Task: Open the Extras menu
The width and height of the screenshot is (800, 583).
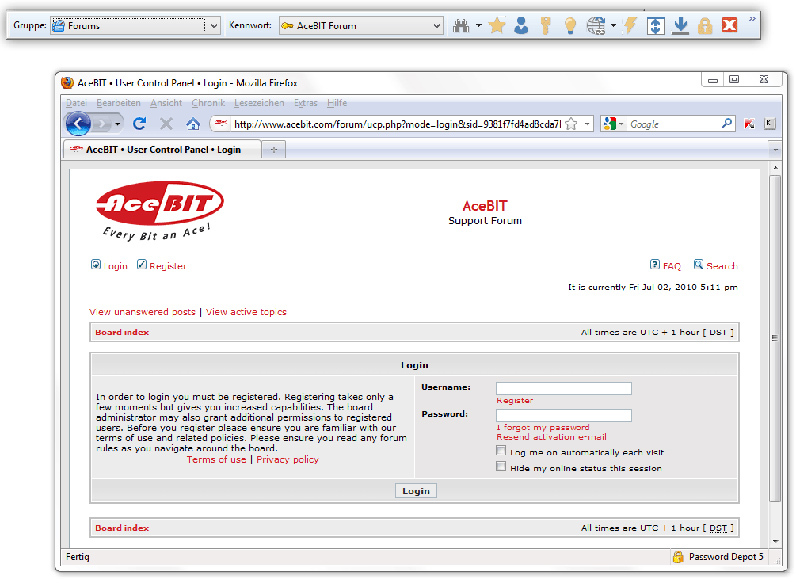Action: click(x=306, y=103)
